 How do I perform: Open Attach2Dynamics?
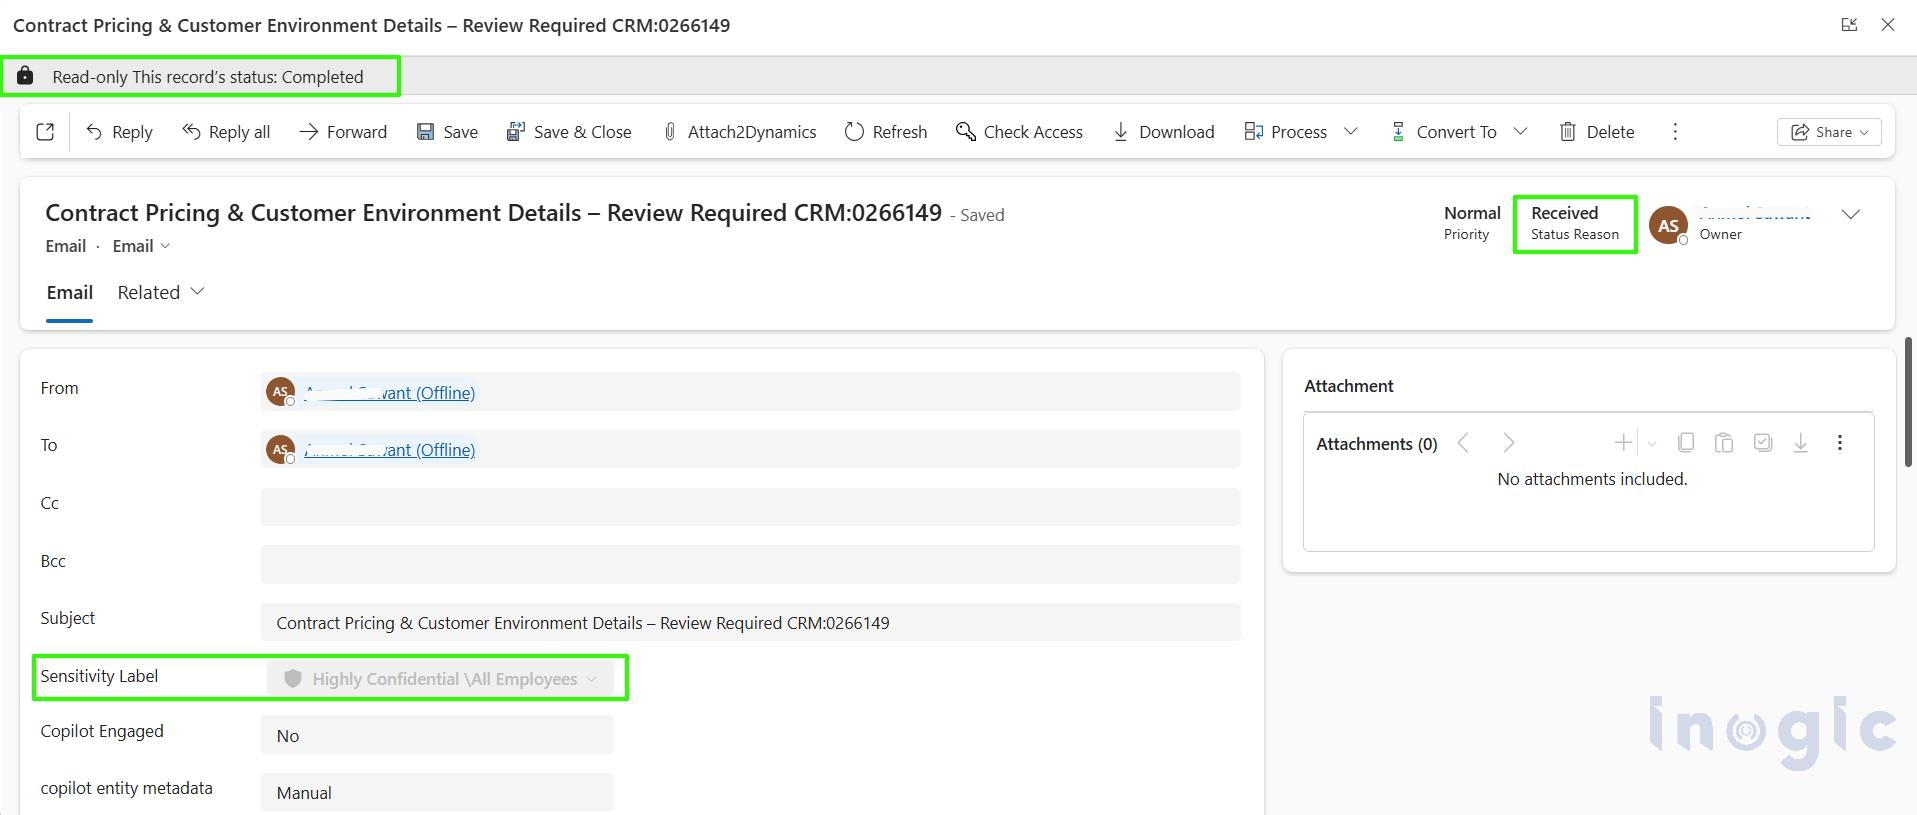coord(739,132)
